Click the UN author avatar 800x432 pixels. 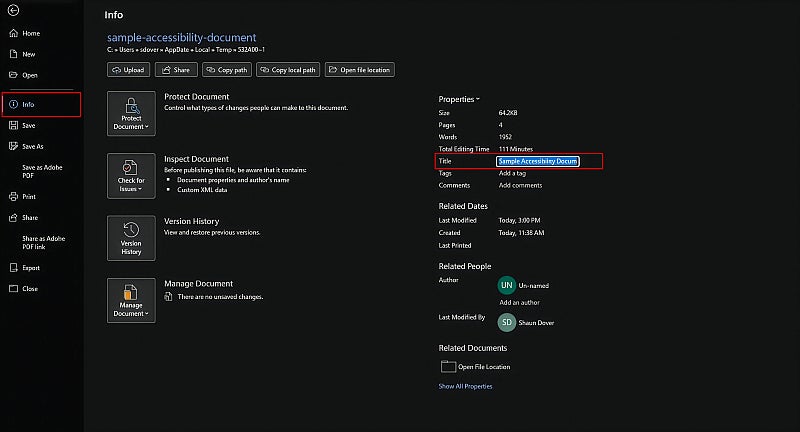507,286
